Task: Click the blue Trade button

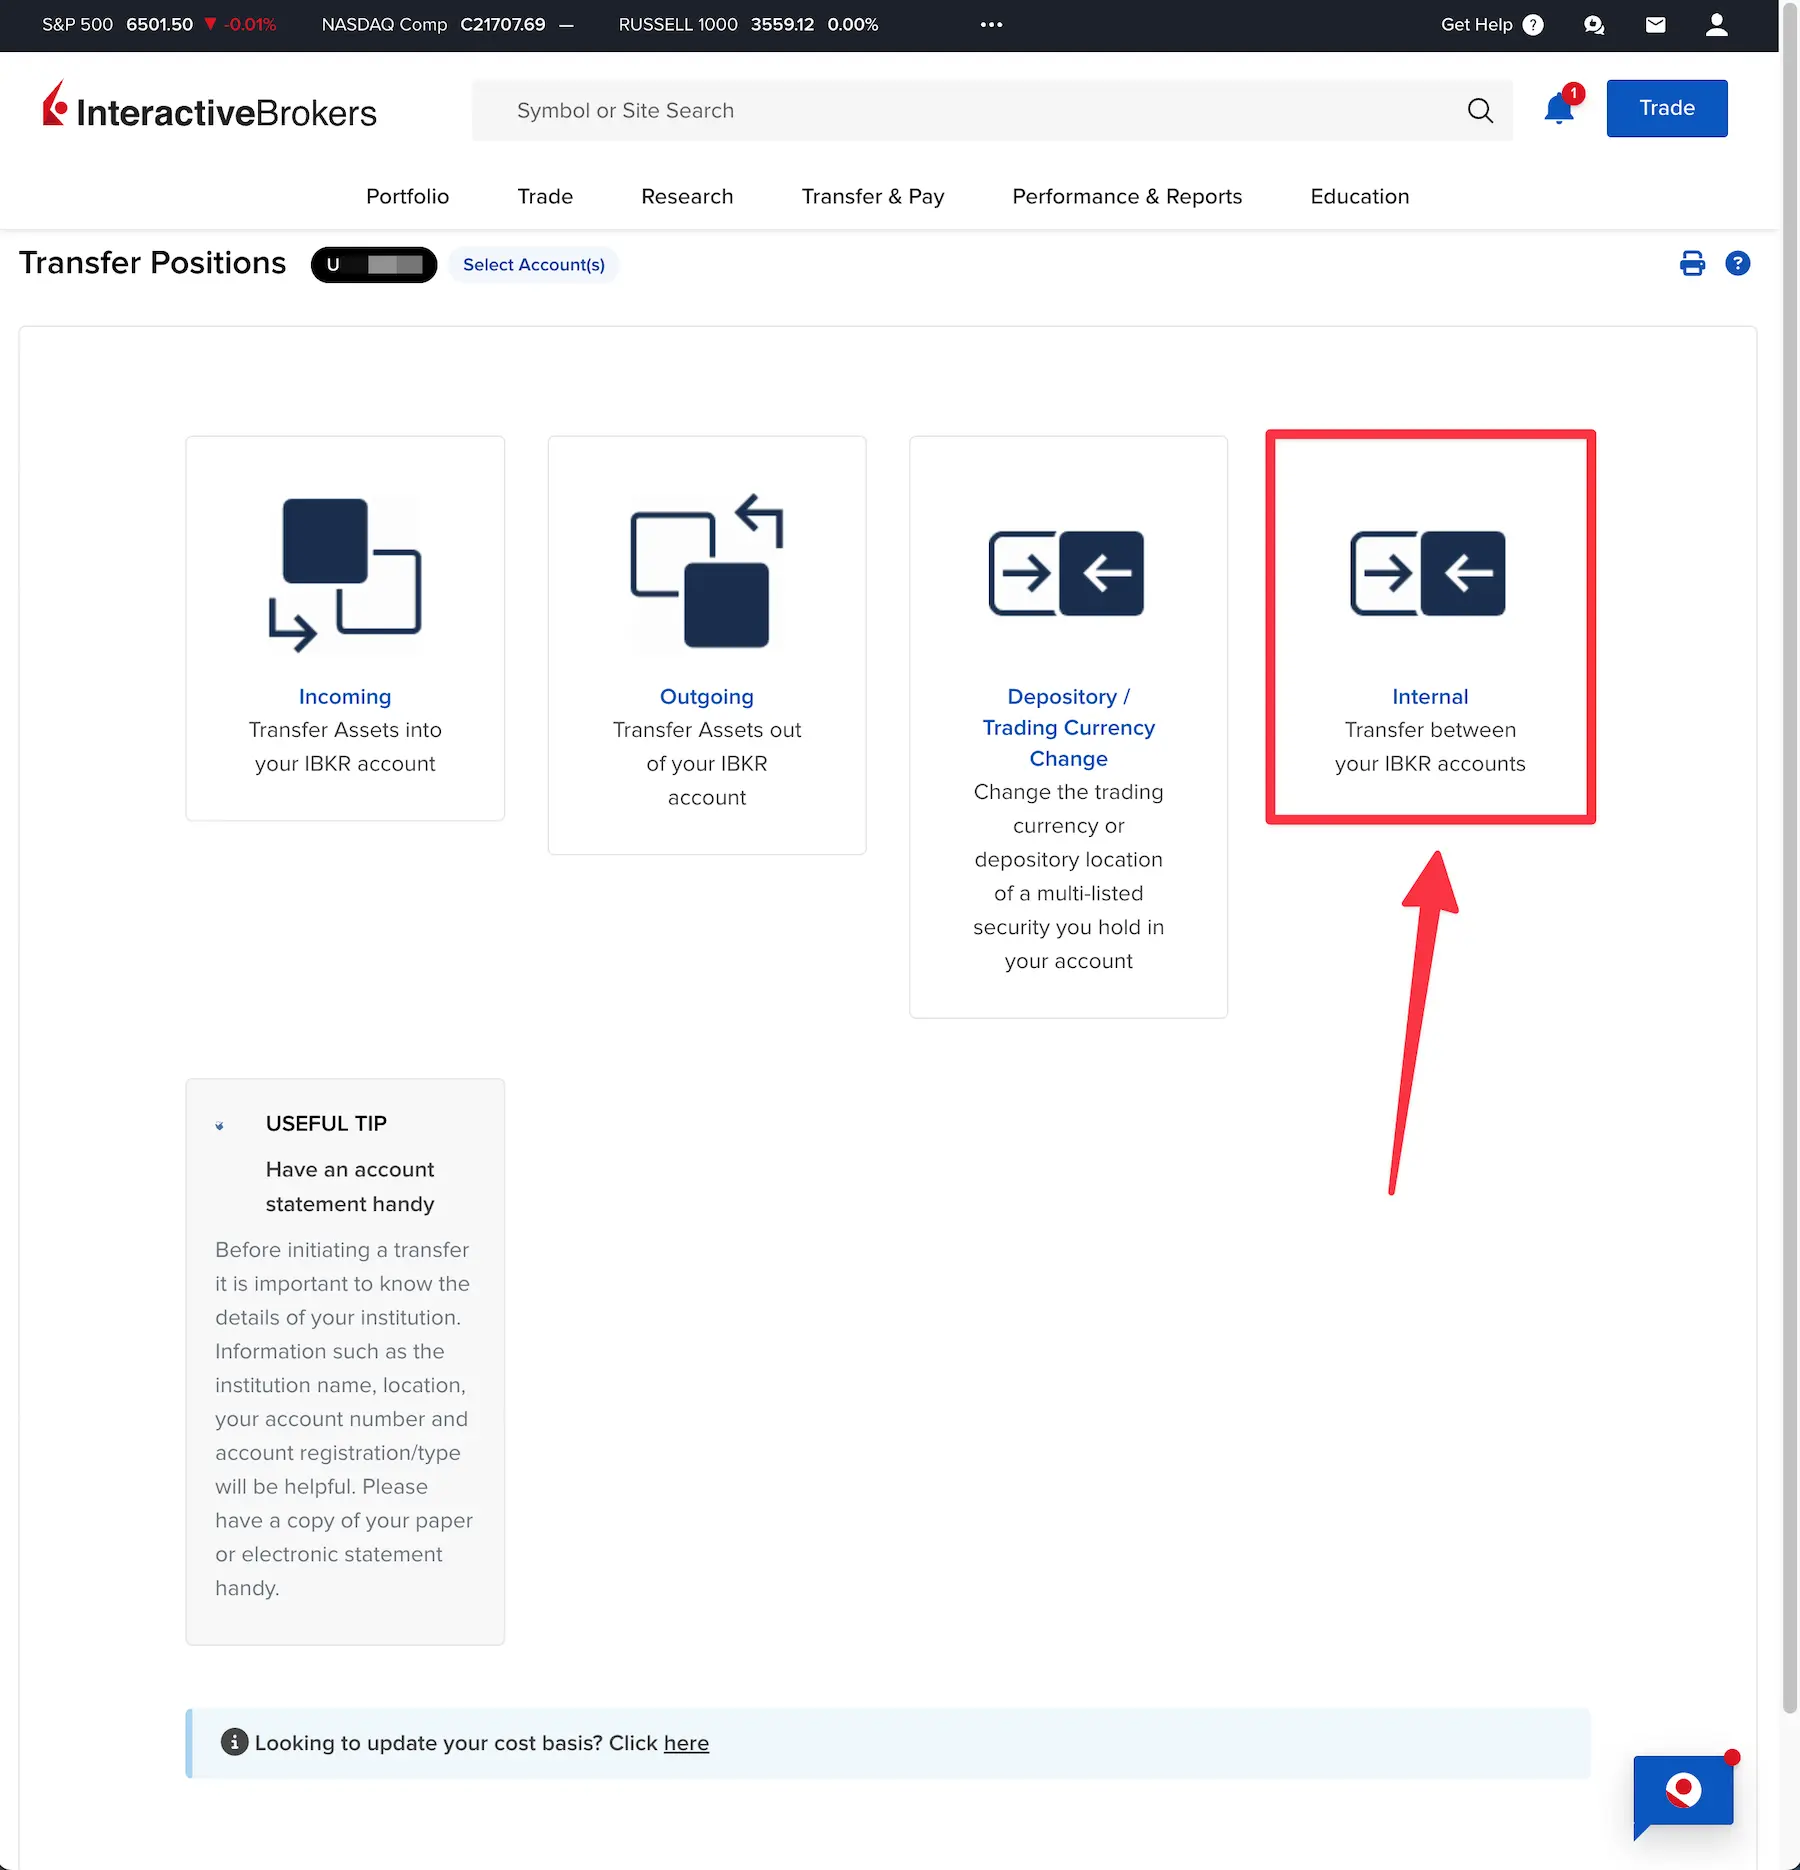Action: (1667, 108)
